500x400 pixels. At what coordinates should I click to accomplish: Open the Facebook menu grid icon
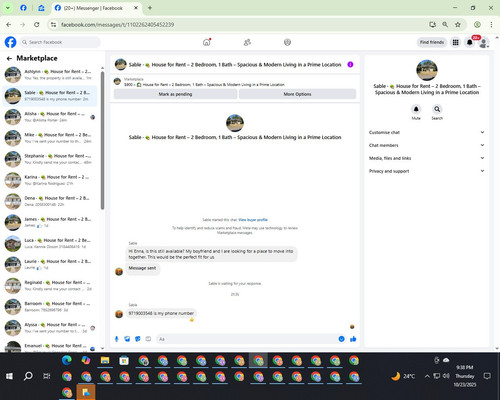(x=455, y=42)
